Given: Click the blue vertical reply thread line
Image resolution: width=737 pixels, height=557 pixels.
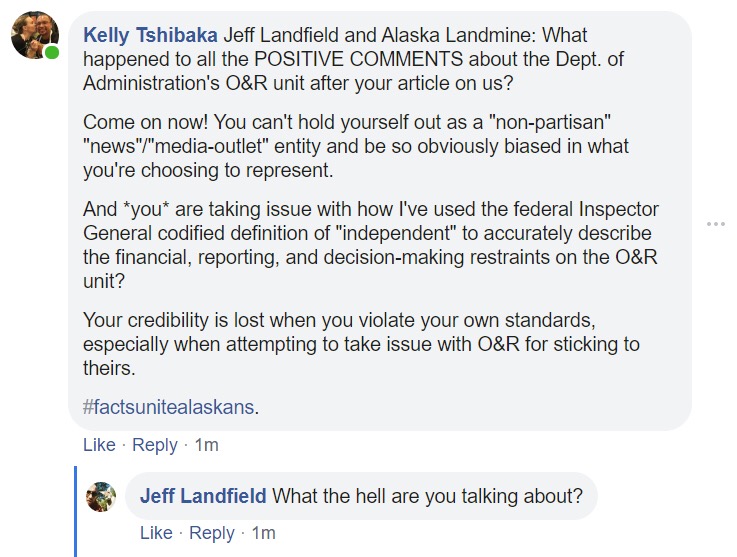Looking at the screenshot, I should point(76,510).
